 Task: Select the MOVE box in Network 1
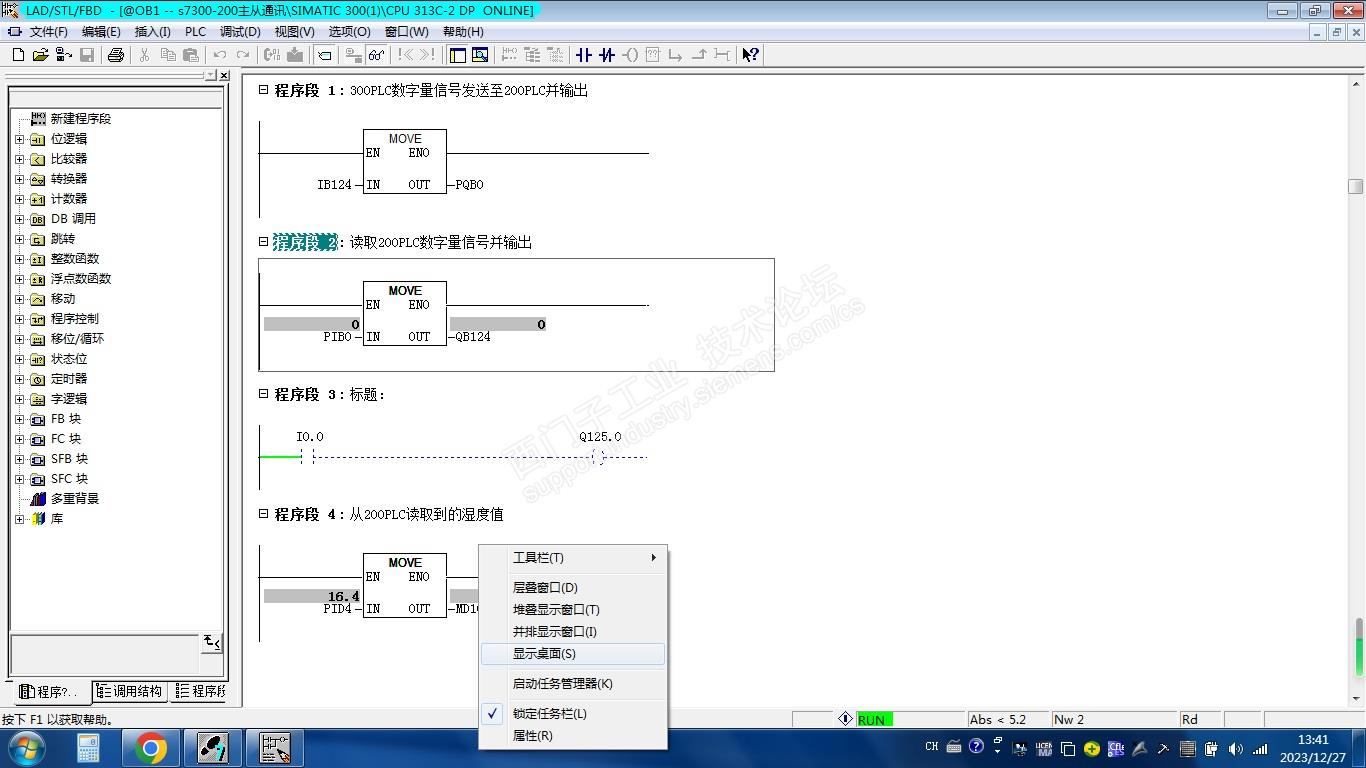click(x=405, y=161)
